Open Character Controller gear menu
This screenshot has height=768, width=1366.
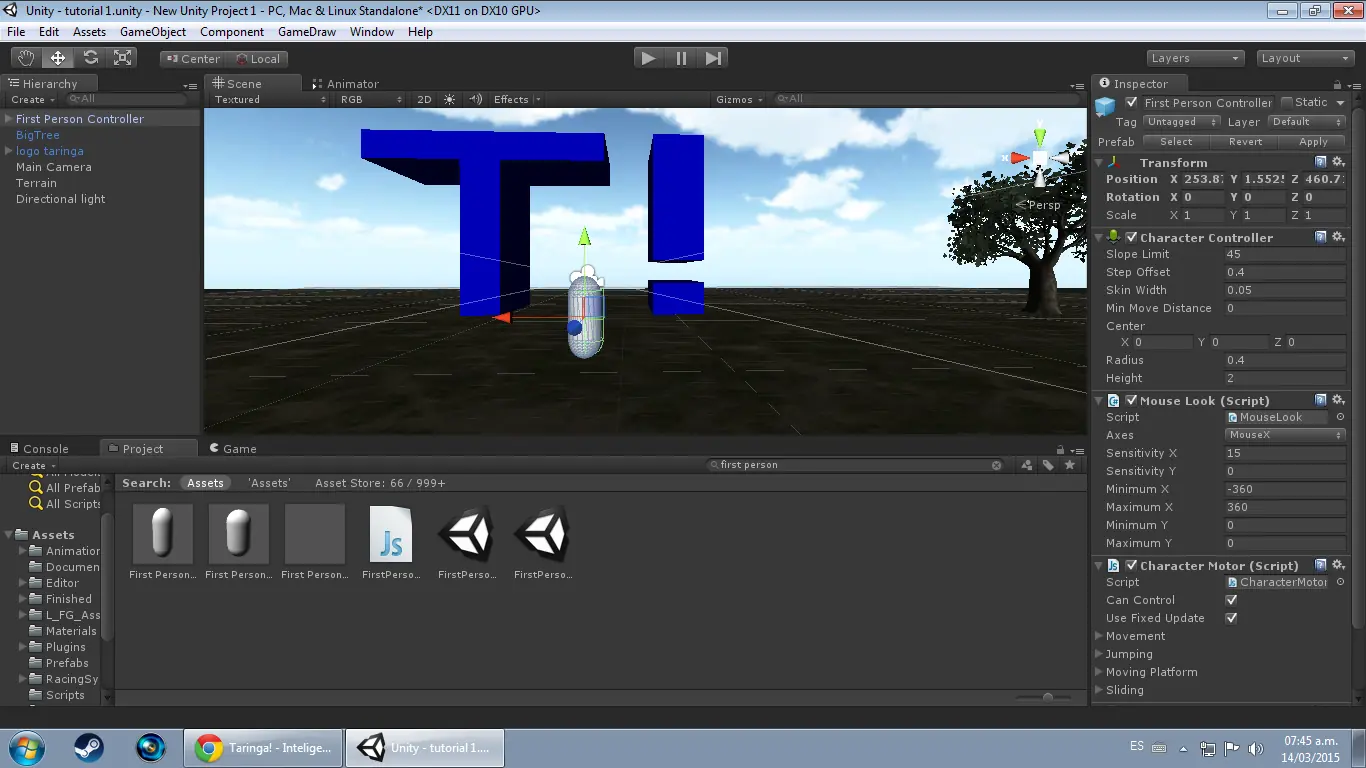pos(1338,237)
